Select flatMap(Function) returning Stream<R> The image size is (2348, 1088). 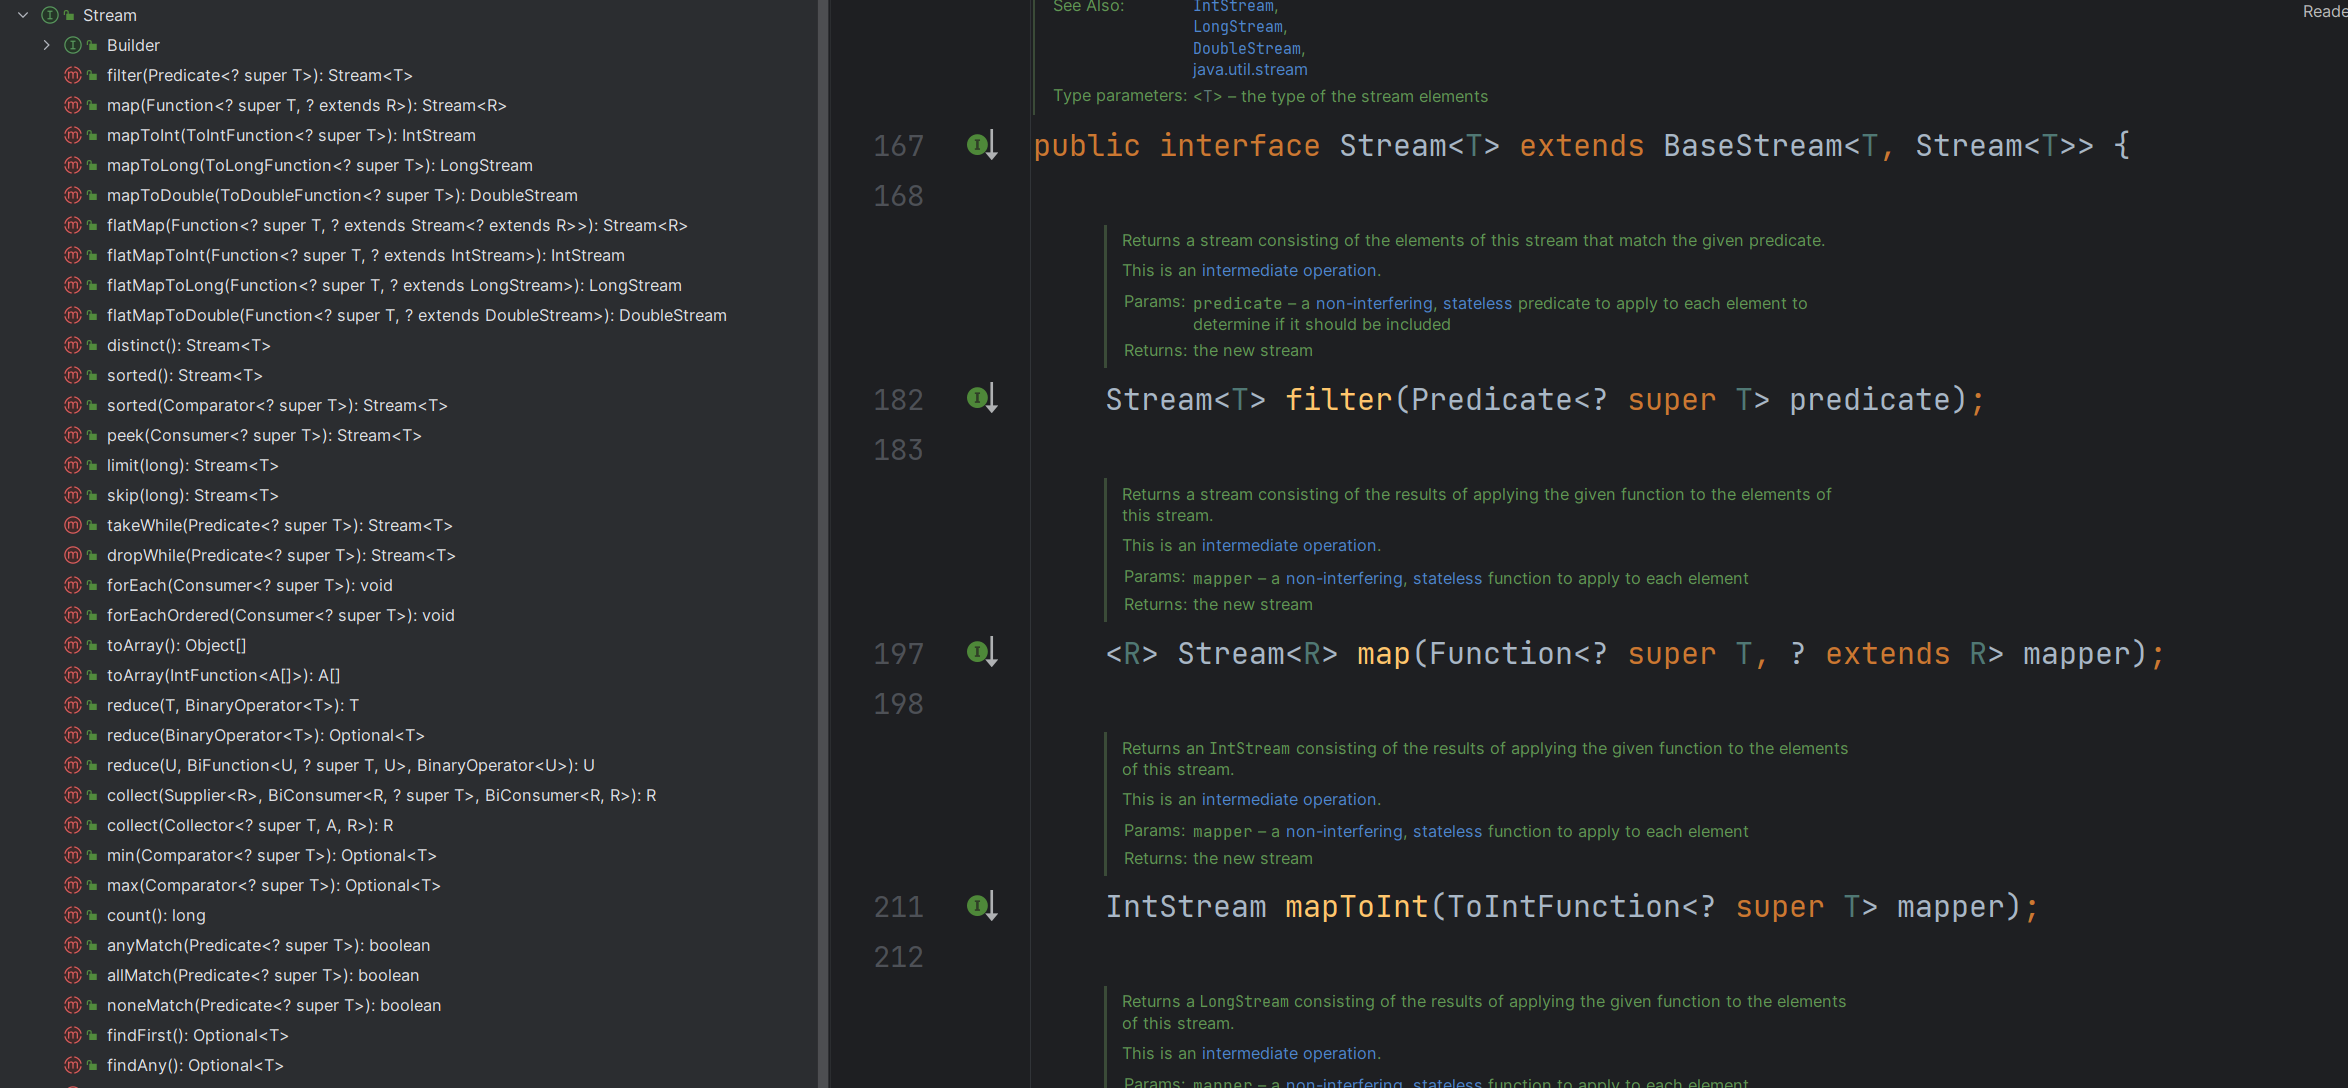pos(397,225)
